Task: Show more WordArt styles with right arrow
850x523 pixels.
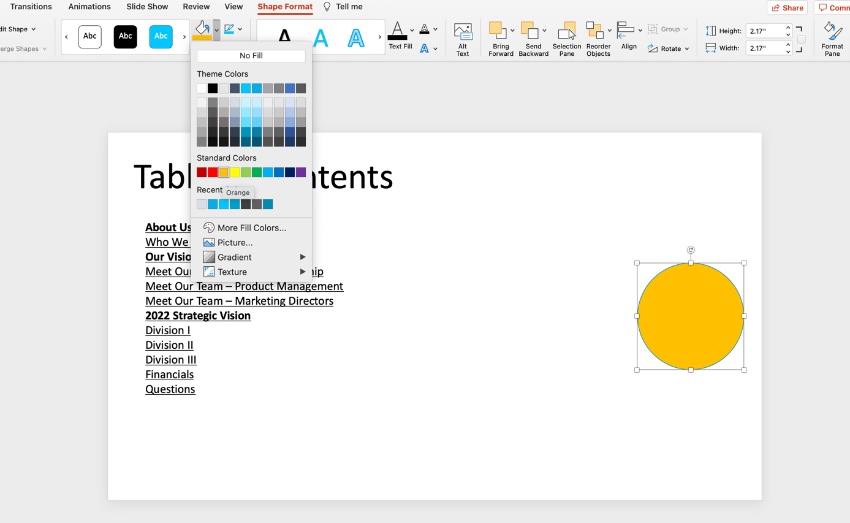Action: 379,37
